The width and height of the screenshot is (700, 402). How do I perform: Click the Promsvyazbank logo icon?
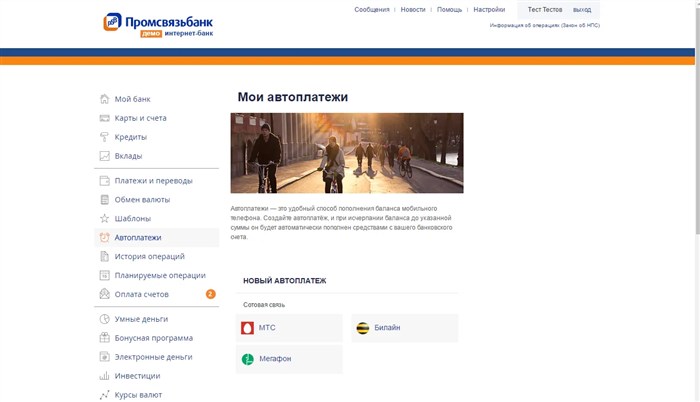pyautogui.click(x=112, y=22)
